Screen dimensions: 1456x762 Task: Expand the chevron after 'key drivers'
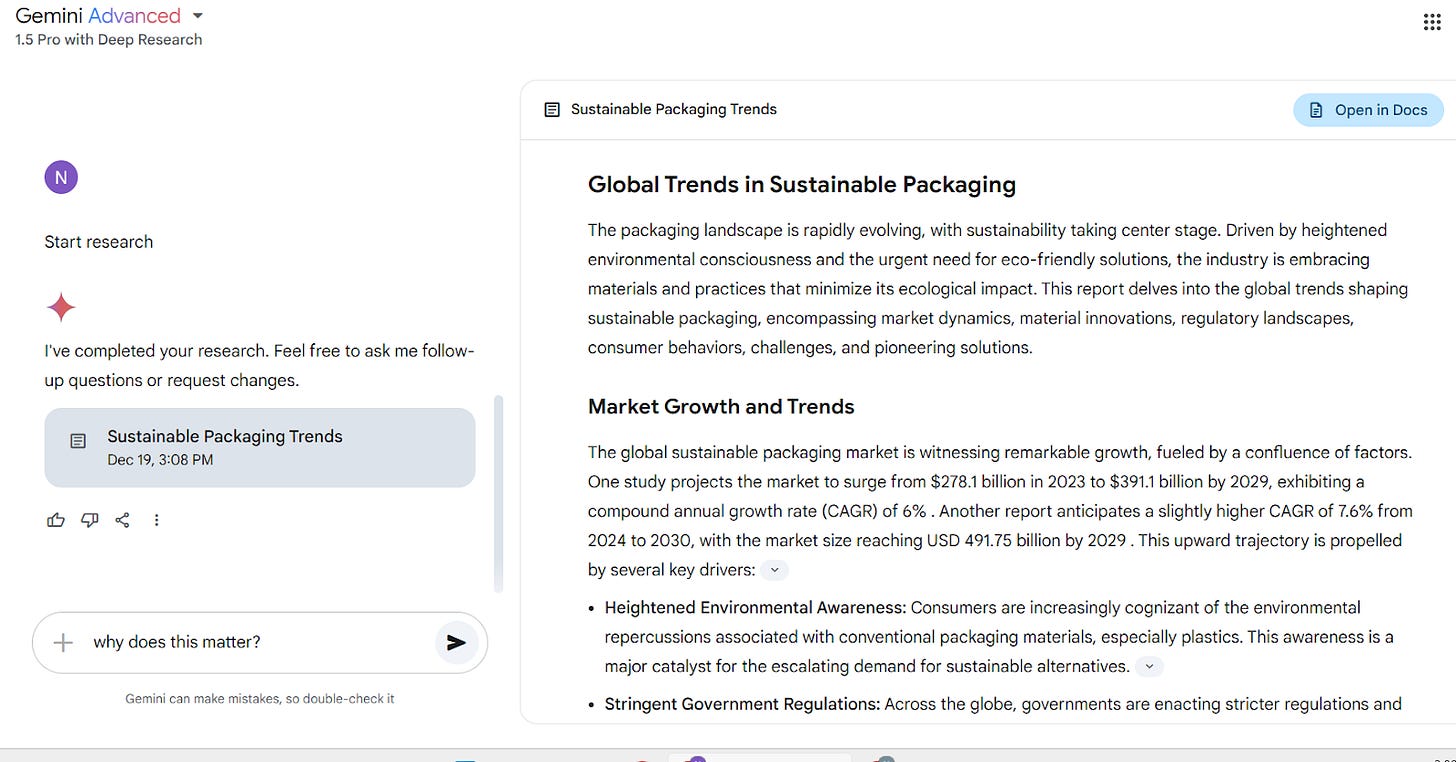773,569
